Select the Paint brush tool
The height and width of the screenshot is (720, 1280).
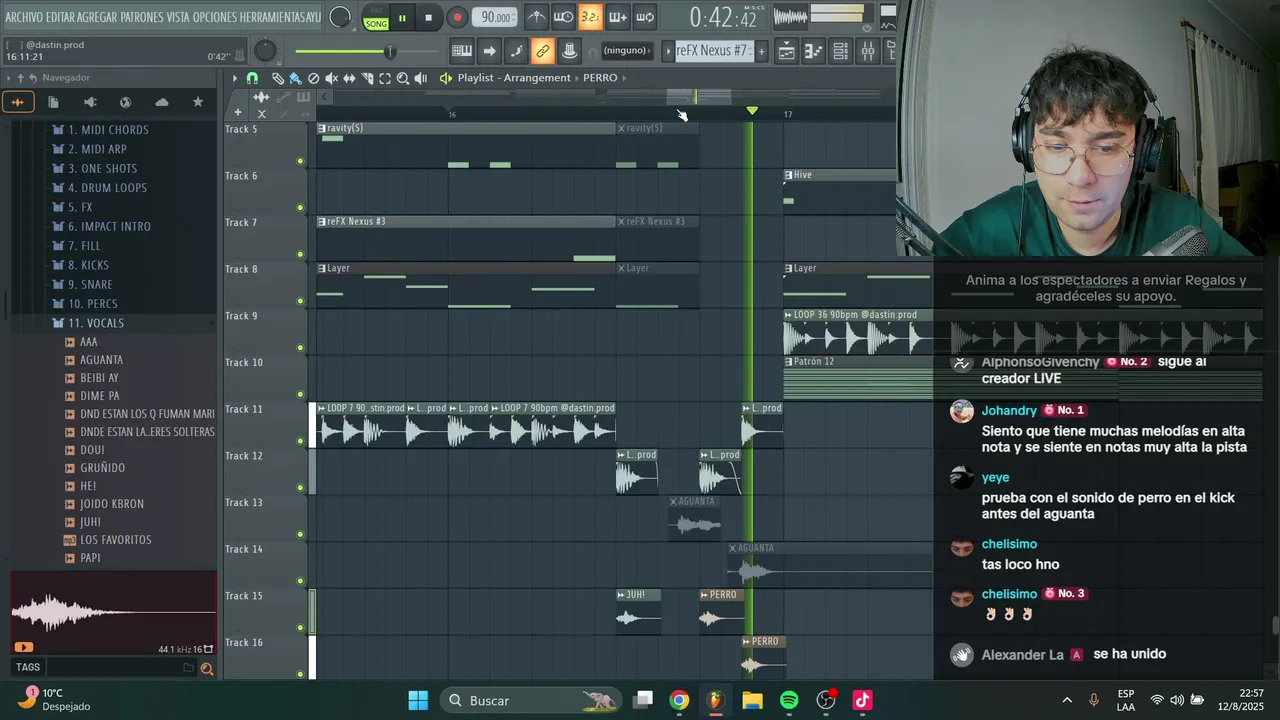[295, 78]
